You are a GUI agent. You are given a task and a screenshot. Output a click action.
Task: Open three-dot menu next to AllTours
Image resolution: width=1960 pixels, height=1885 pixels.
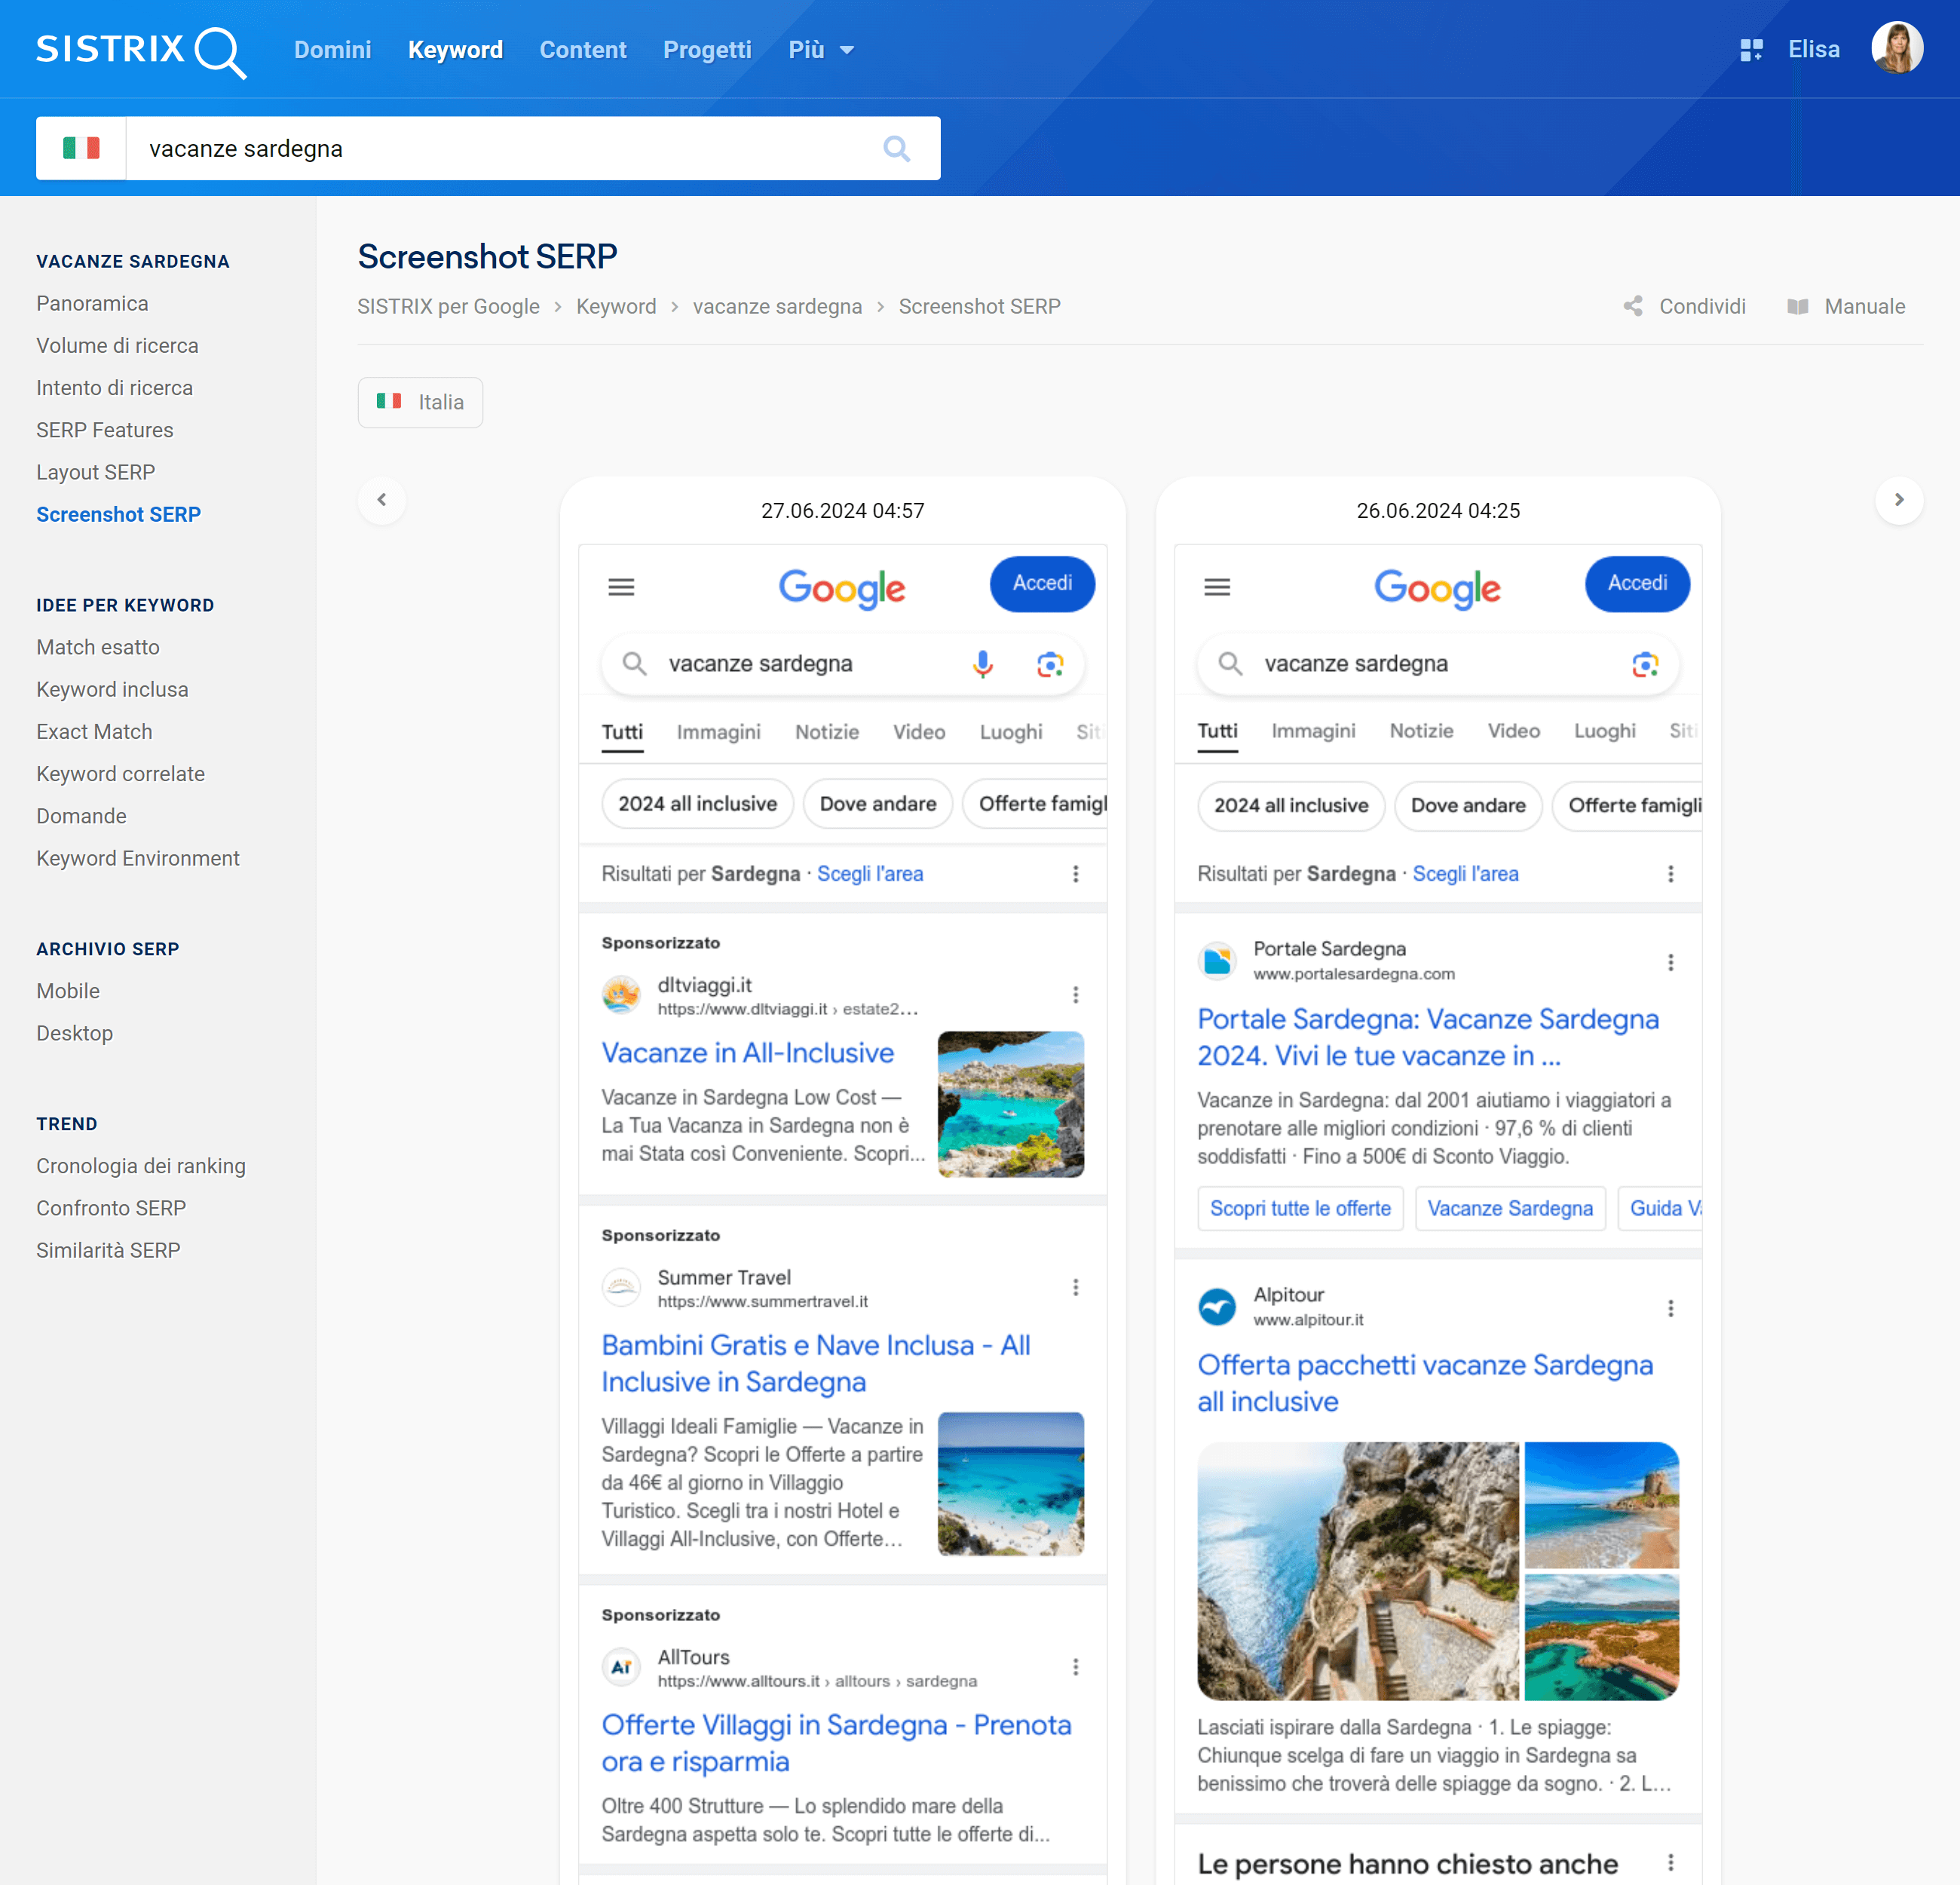pos(1075,1667)
